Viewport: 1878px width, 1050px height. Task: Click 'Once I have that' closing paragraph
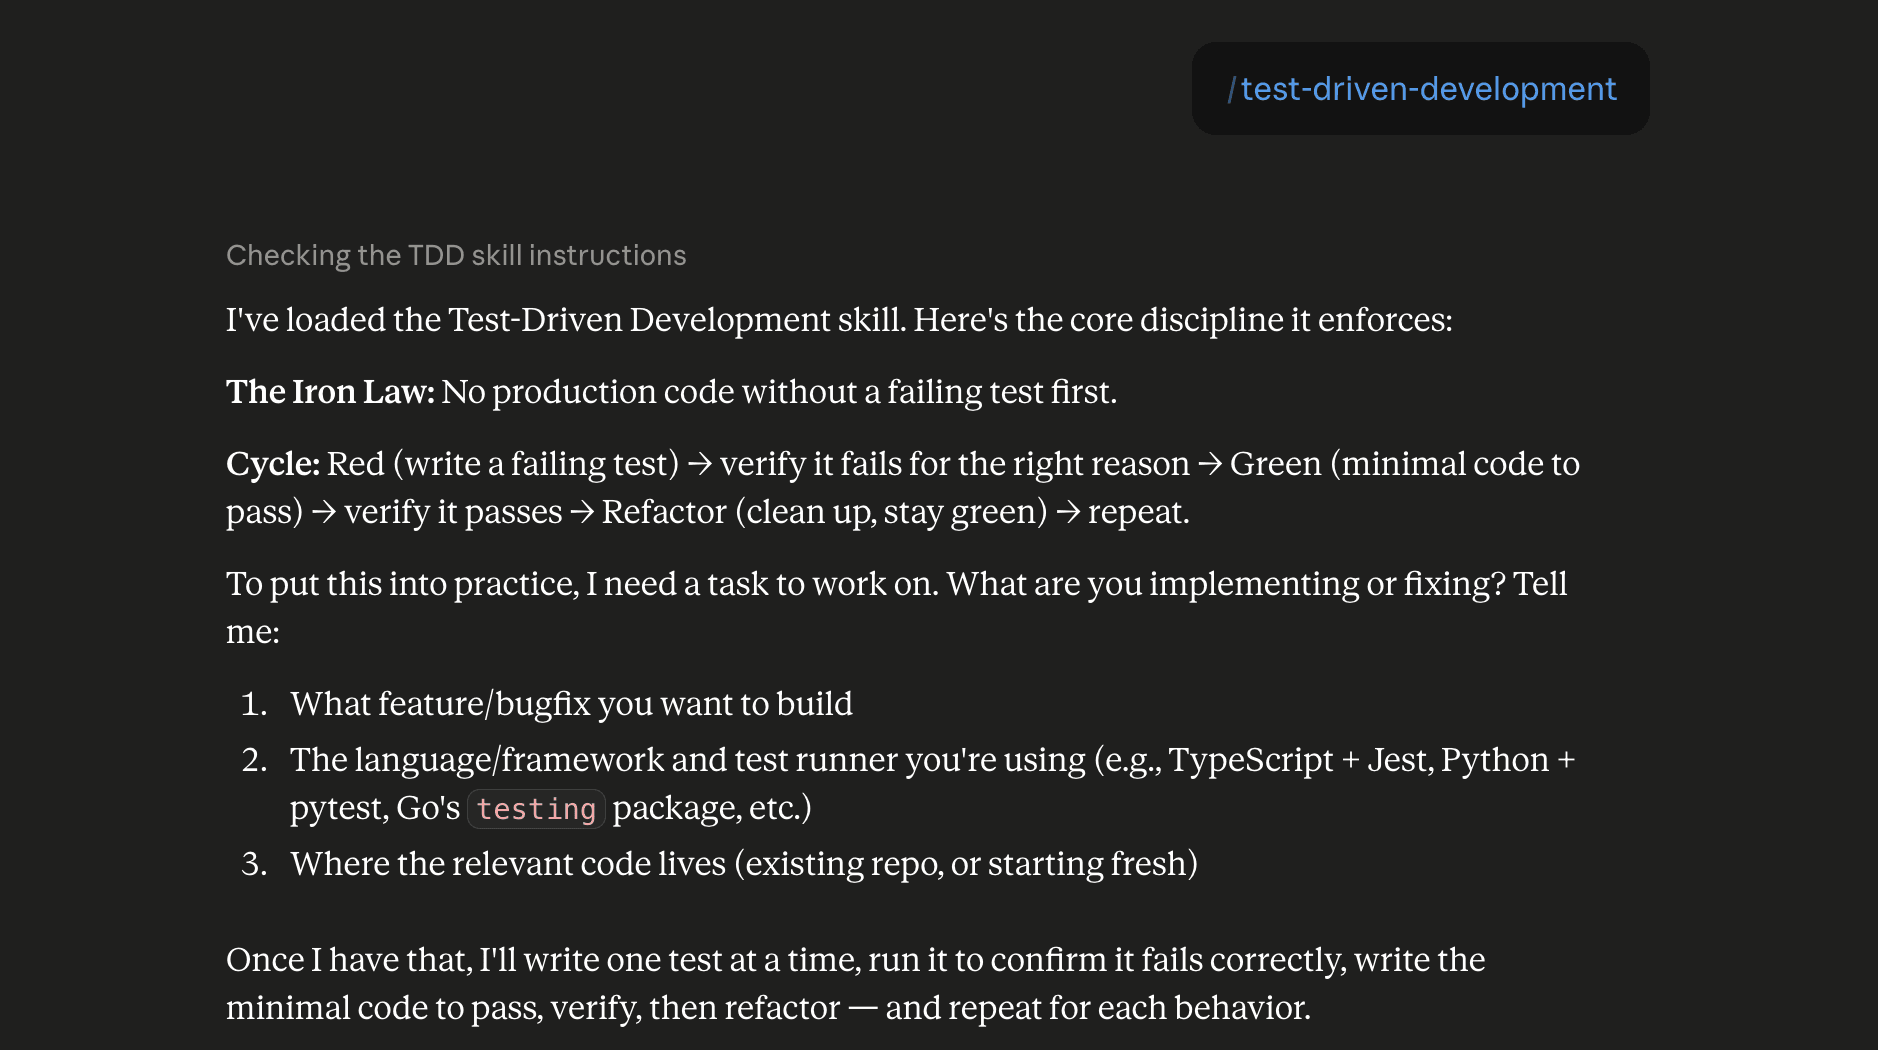[x=855, y=984]
